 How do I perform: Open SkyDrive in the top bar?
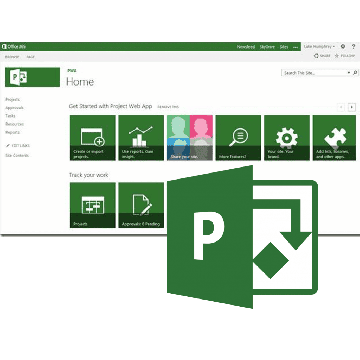tap(267, 47)
